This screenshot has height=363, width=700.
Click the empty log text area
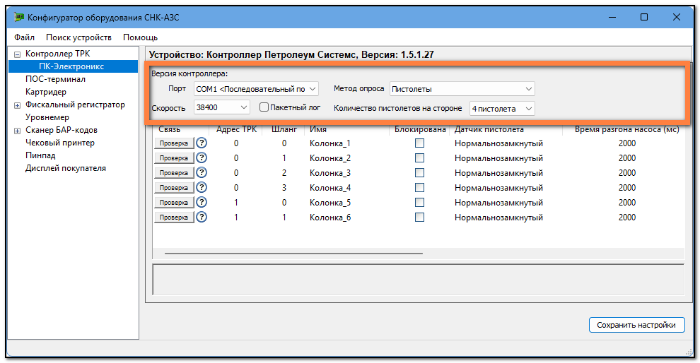(418, 279)
